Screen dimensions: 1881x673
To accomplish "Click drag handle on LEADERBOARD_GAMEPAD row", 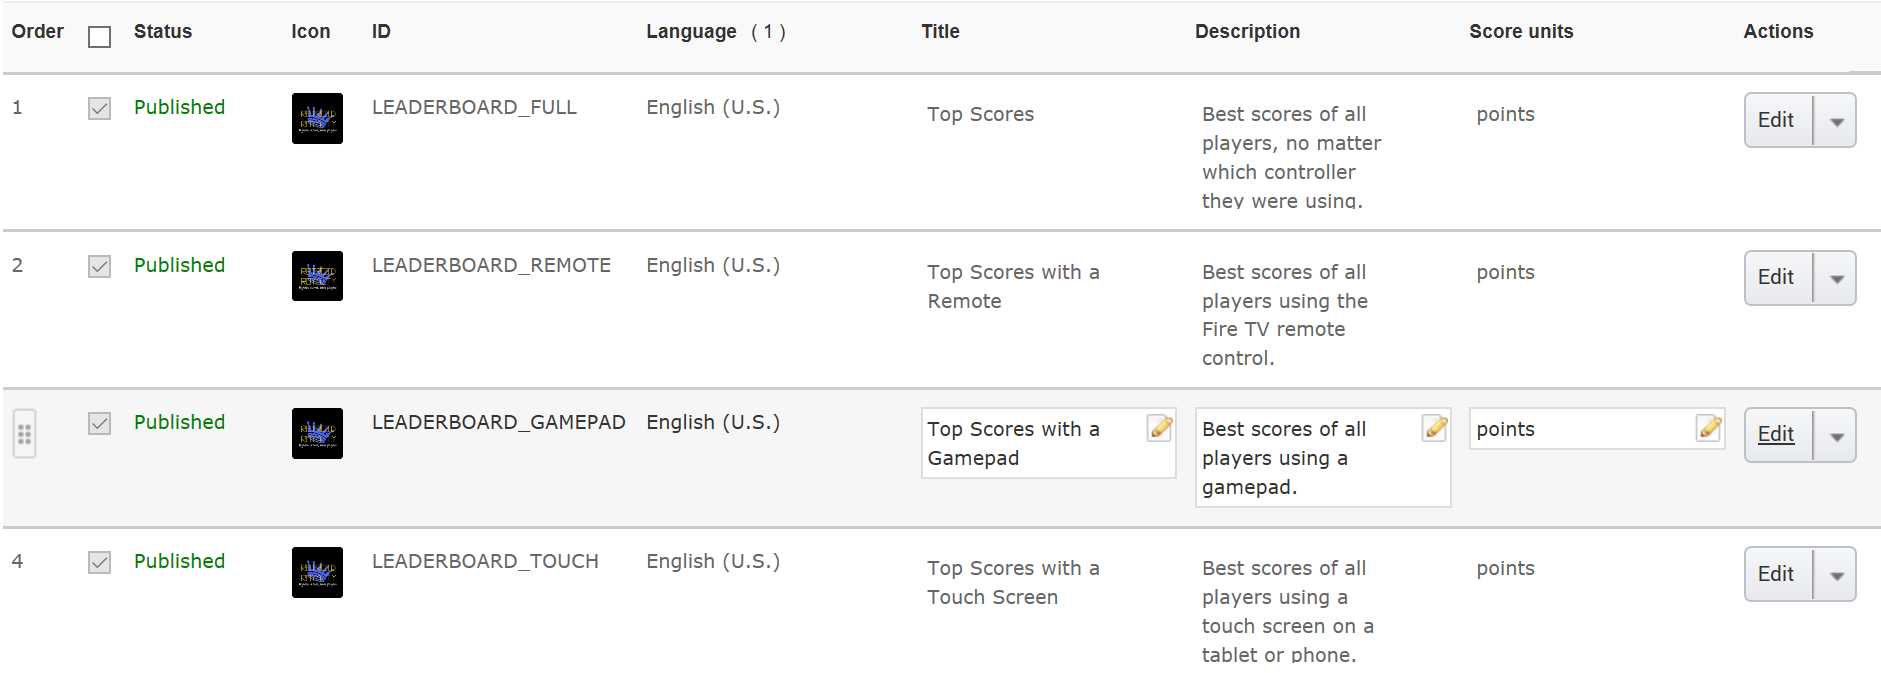I will tap(25, 434).
